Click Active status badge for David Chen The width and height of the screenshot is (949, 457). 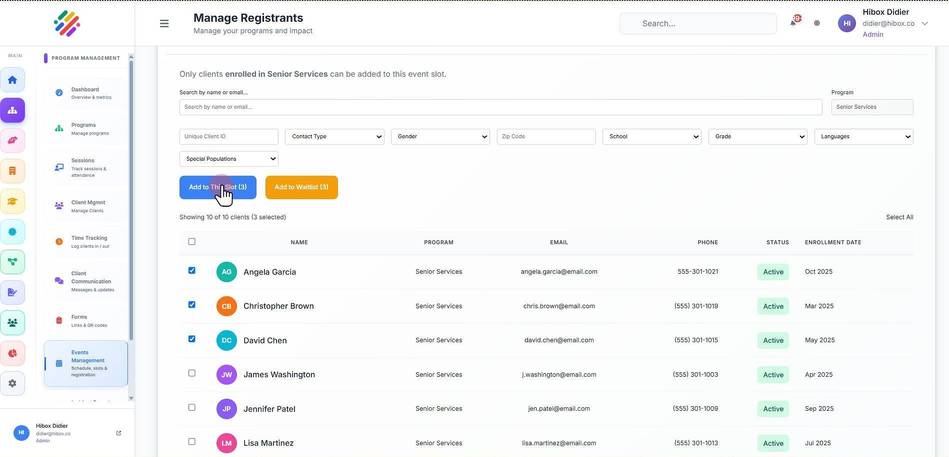coord(773,340)
